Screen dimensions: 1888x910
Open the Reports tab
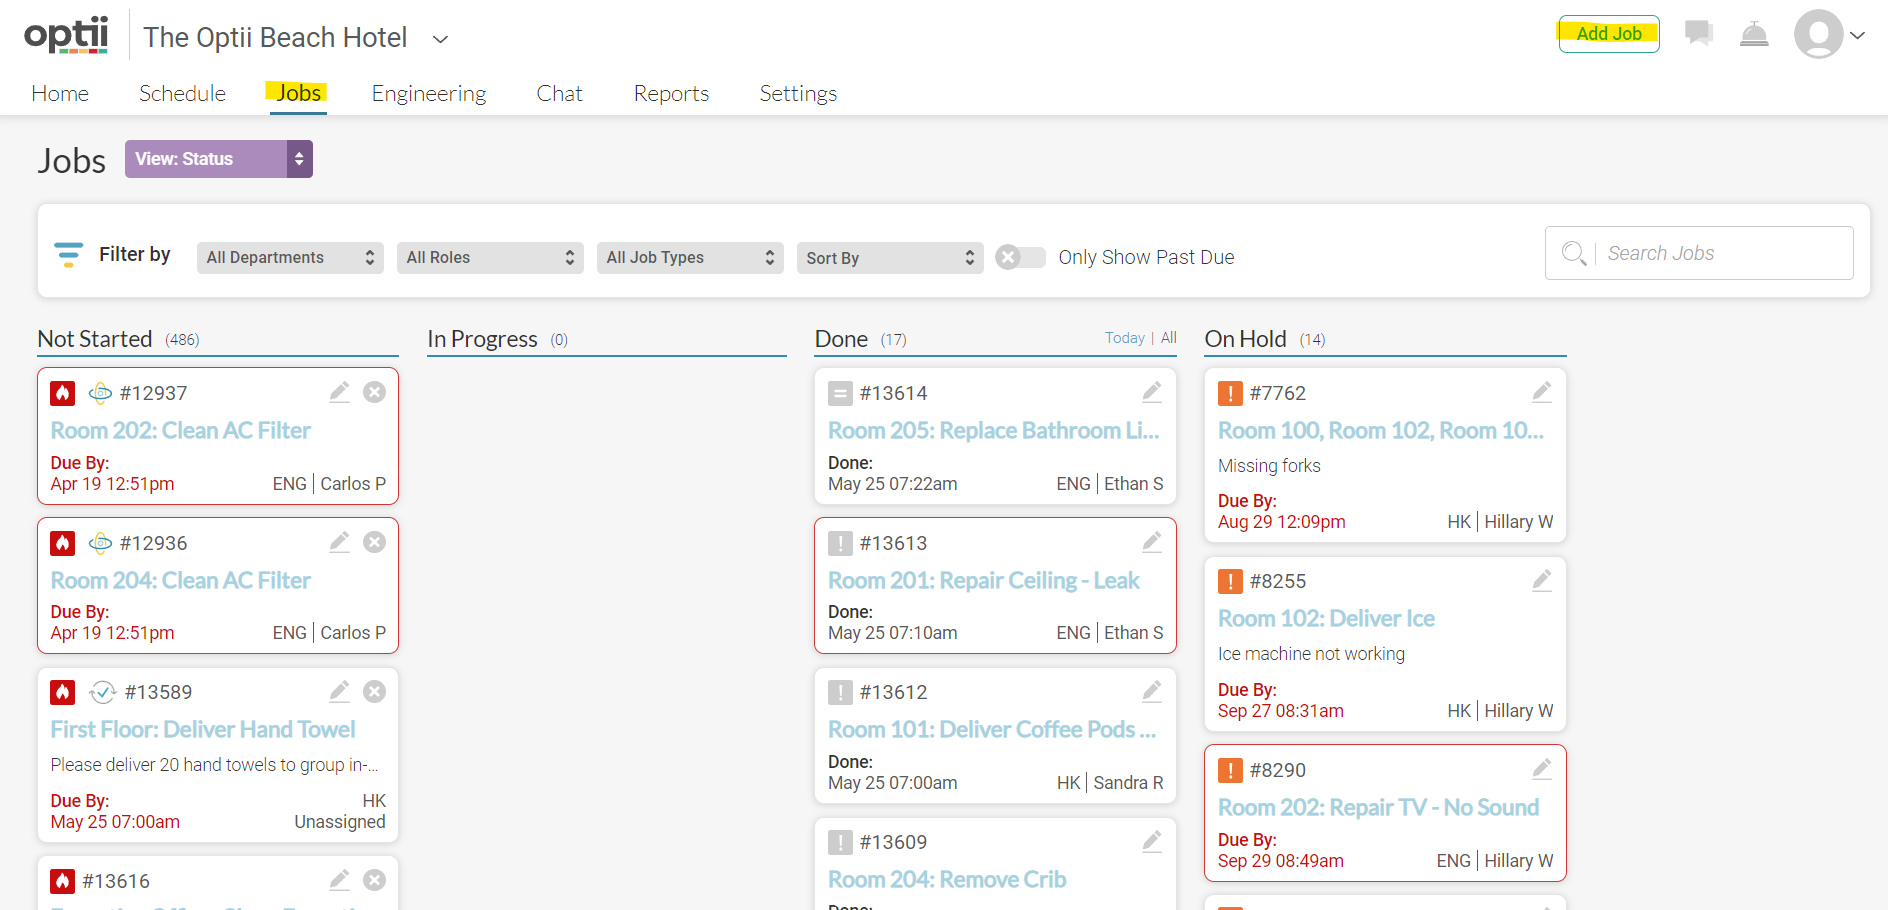tap(671, 93)
